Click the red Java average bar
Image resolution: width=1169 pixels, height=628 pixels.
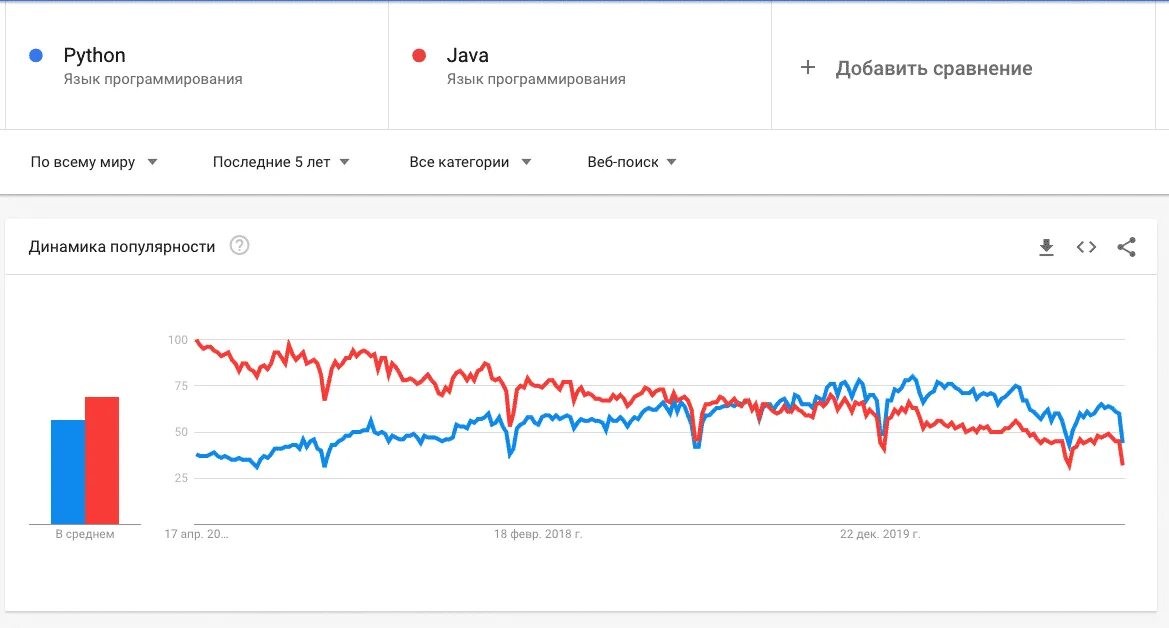click(x=102, y=460)
